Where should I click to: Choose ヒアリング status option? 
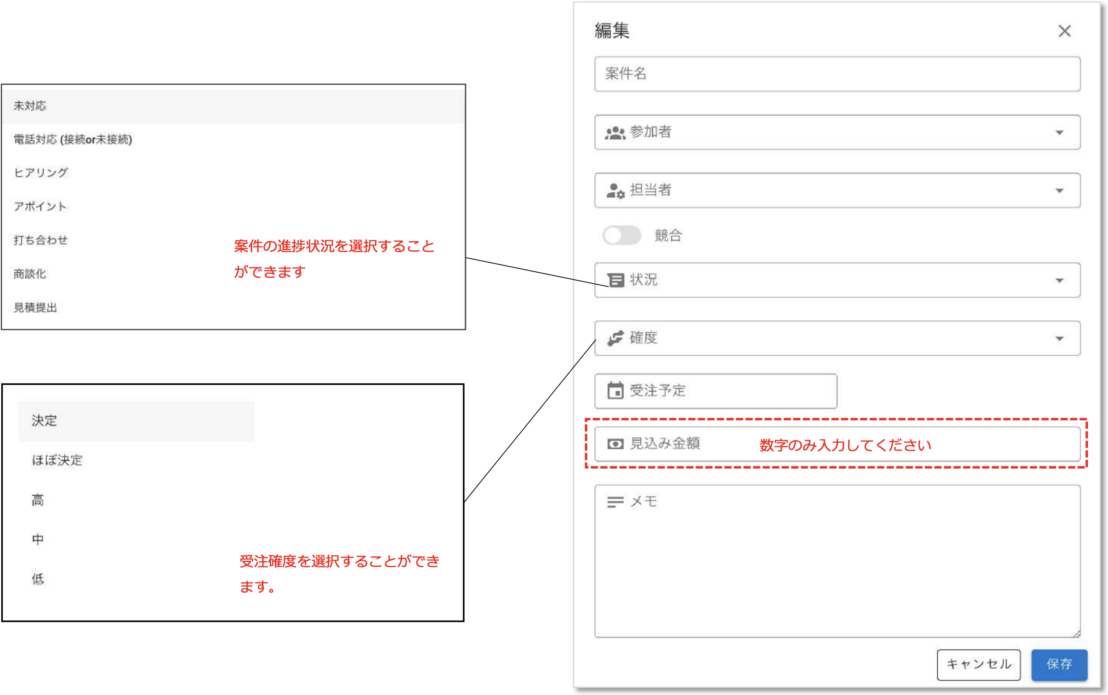[x=233, y=172]
